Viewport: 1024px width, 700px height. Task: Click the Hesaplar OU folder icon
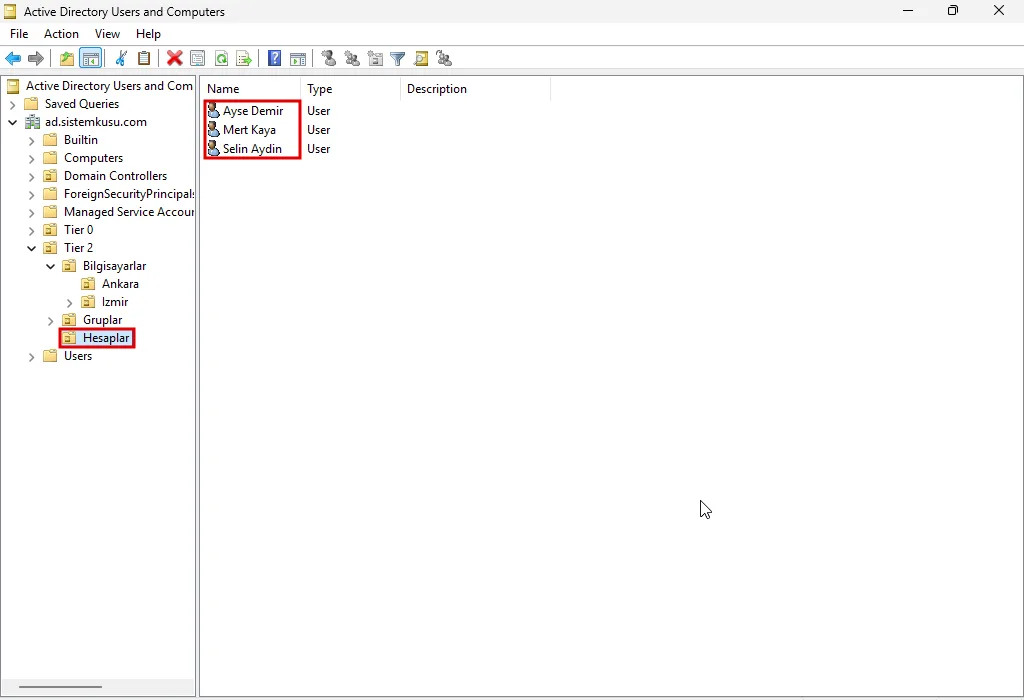(x=69, y=338)
